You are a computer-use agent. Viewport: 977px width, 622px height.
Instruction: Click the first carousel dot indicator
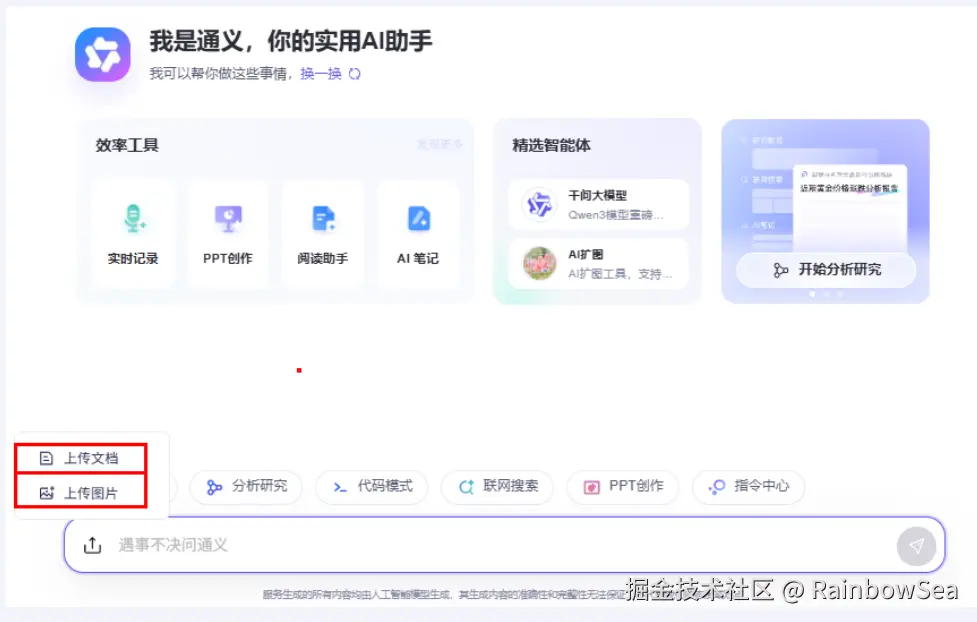coord(812,294)
